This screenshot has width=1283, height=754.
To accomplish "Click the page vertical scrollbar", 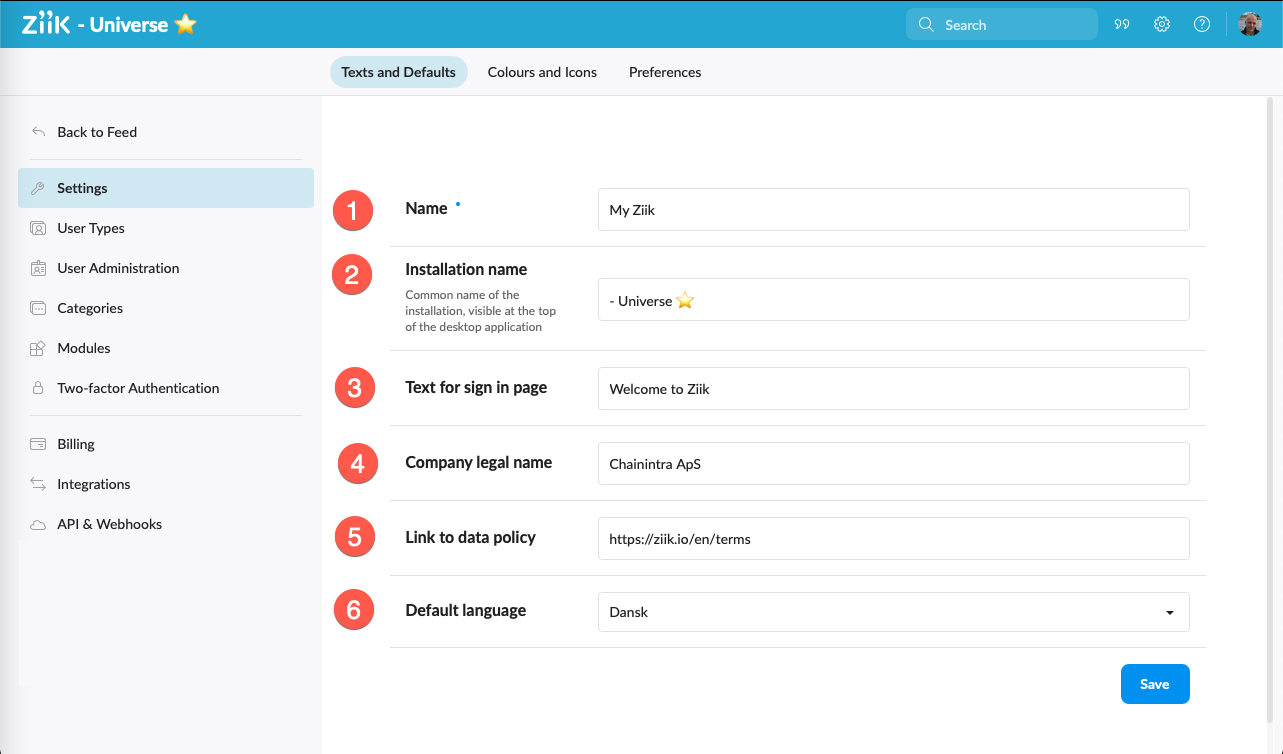I will click(1271, 410).
